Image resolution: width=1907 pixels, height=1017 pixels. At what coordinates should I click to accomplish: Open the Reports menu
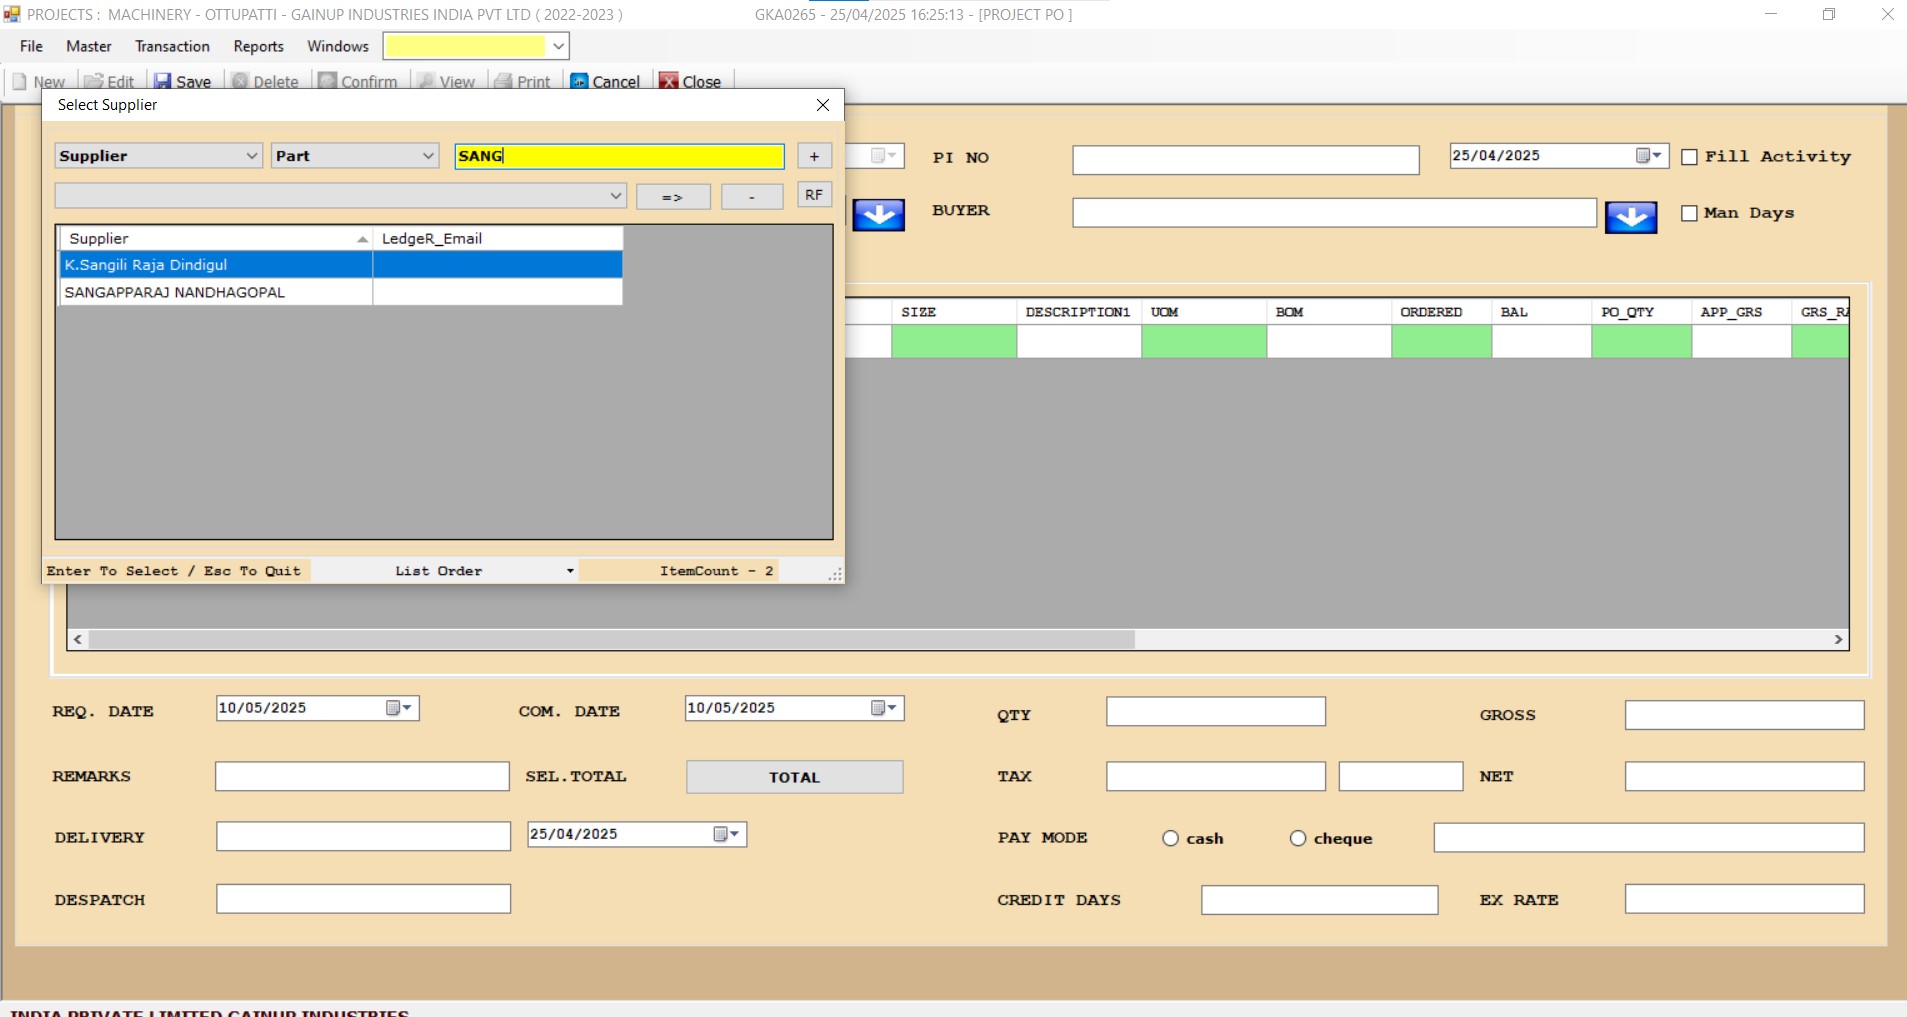coord(258,46)
